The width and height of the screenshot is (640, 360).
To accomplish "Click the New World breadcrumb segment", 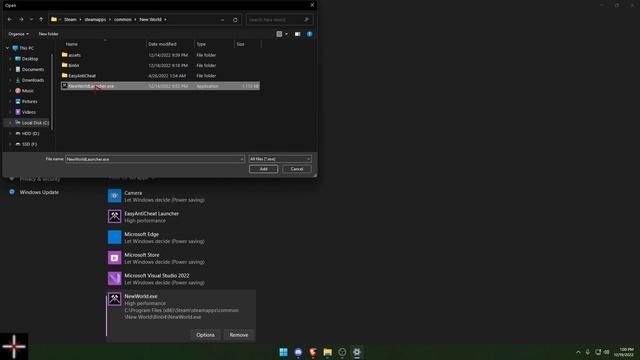I will click(x=150, y=20).
